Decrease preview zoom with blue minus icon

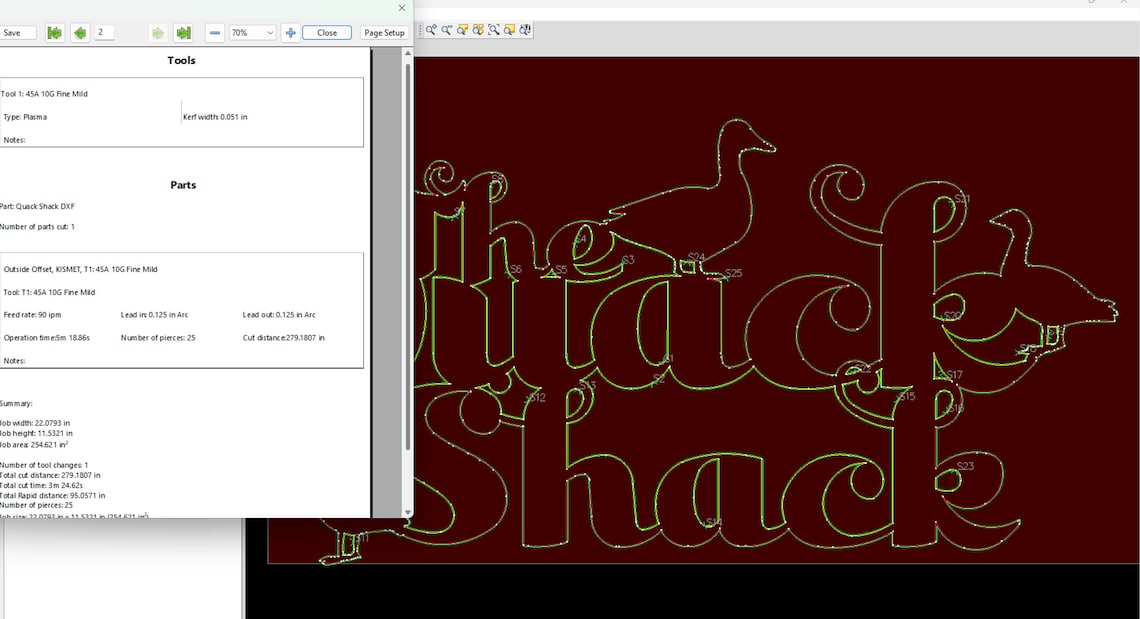point(214,32)
